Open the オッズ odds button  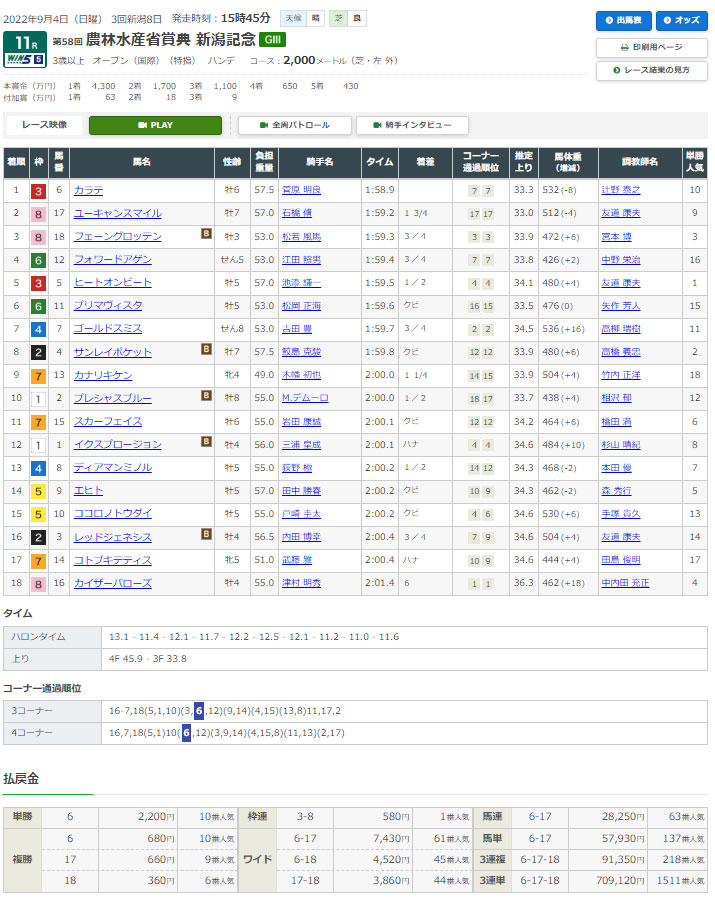coord(679,20)
